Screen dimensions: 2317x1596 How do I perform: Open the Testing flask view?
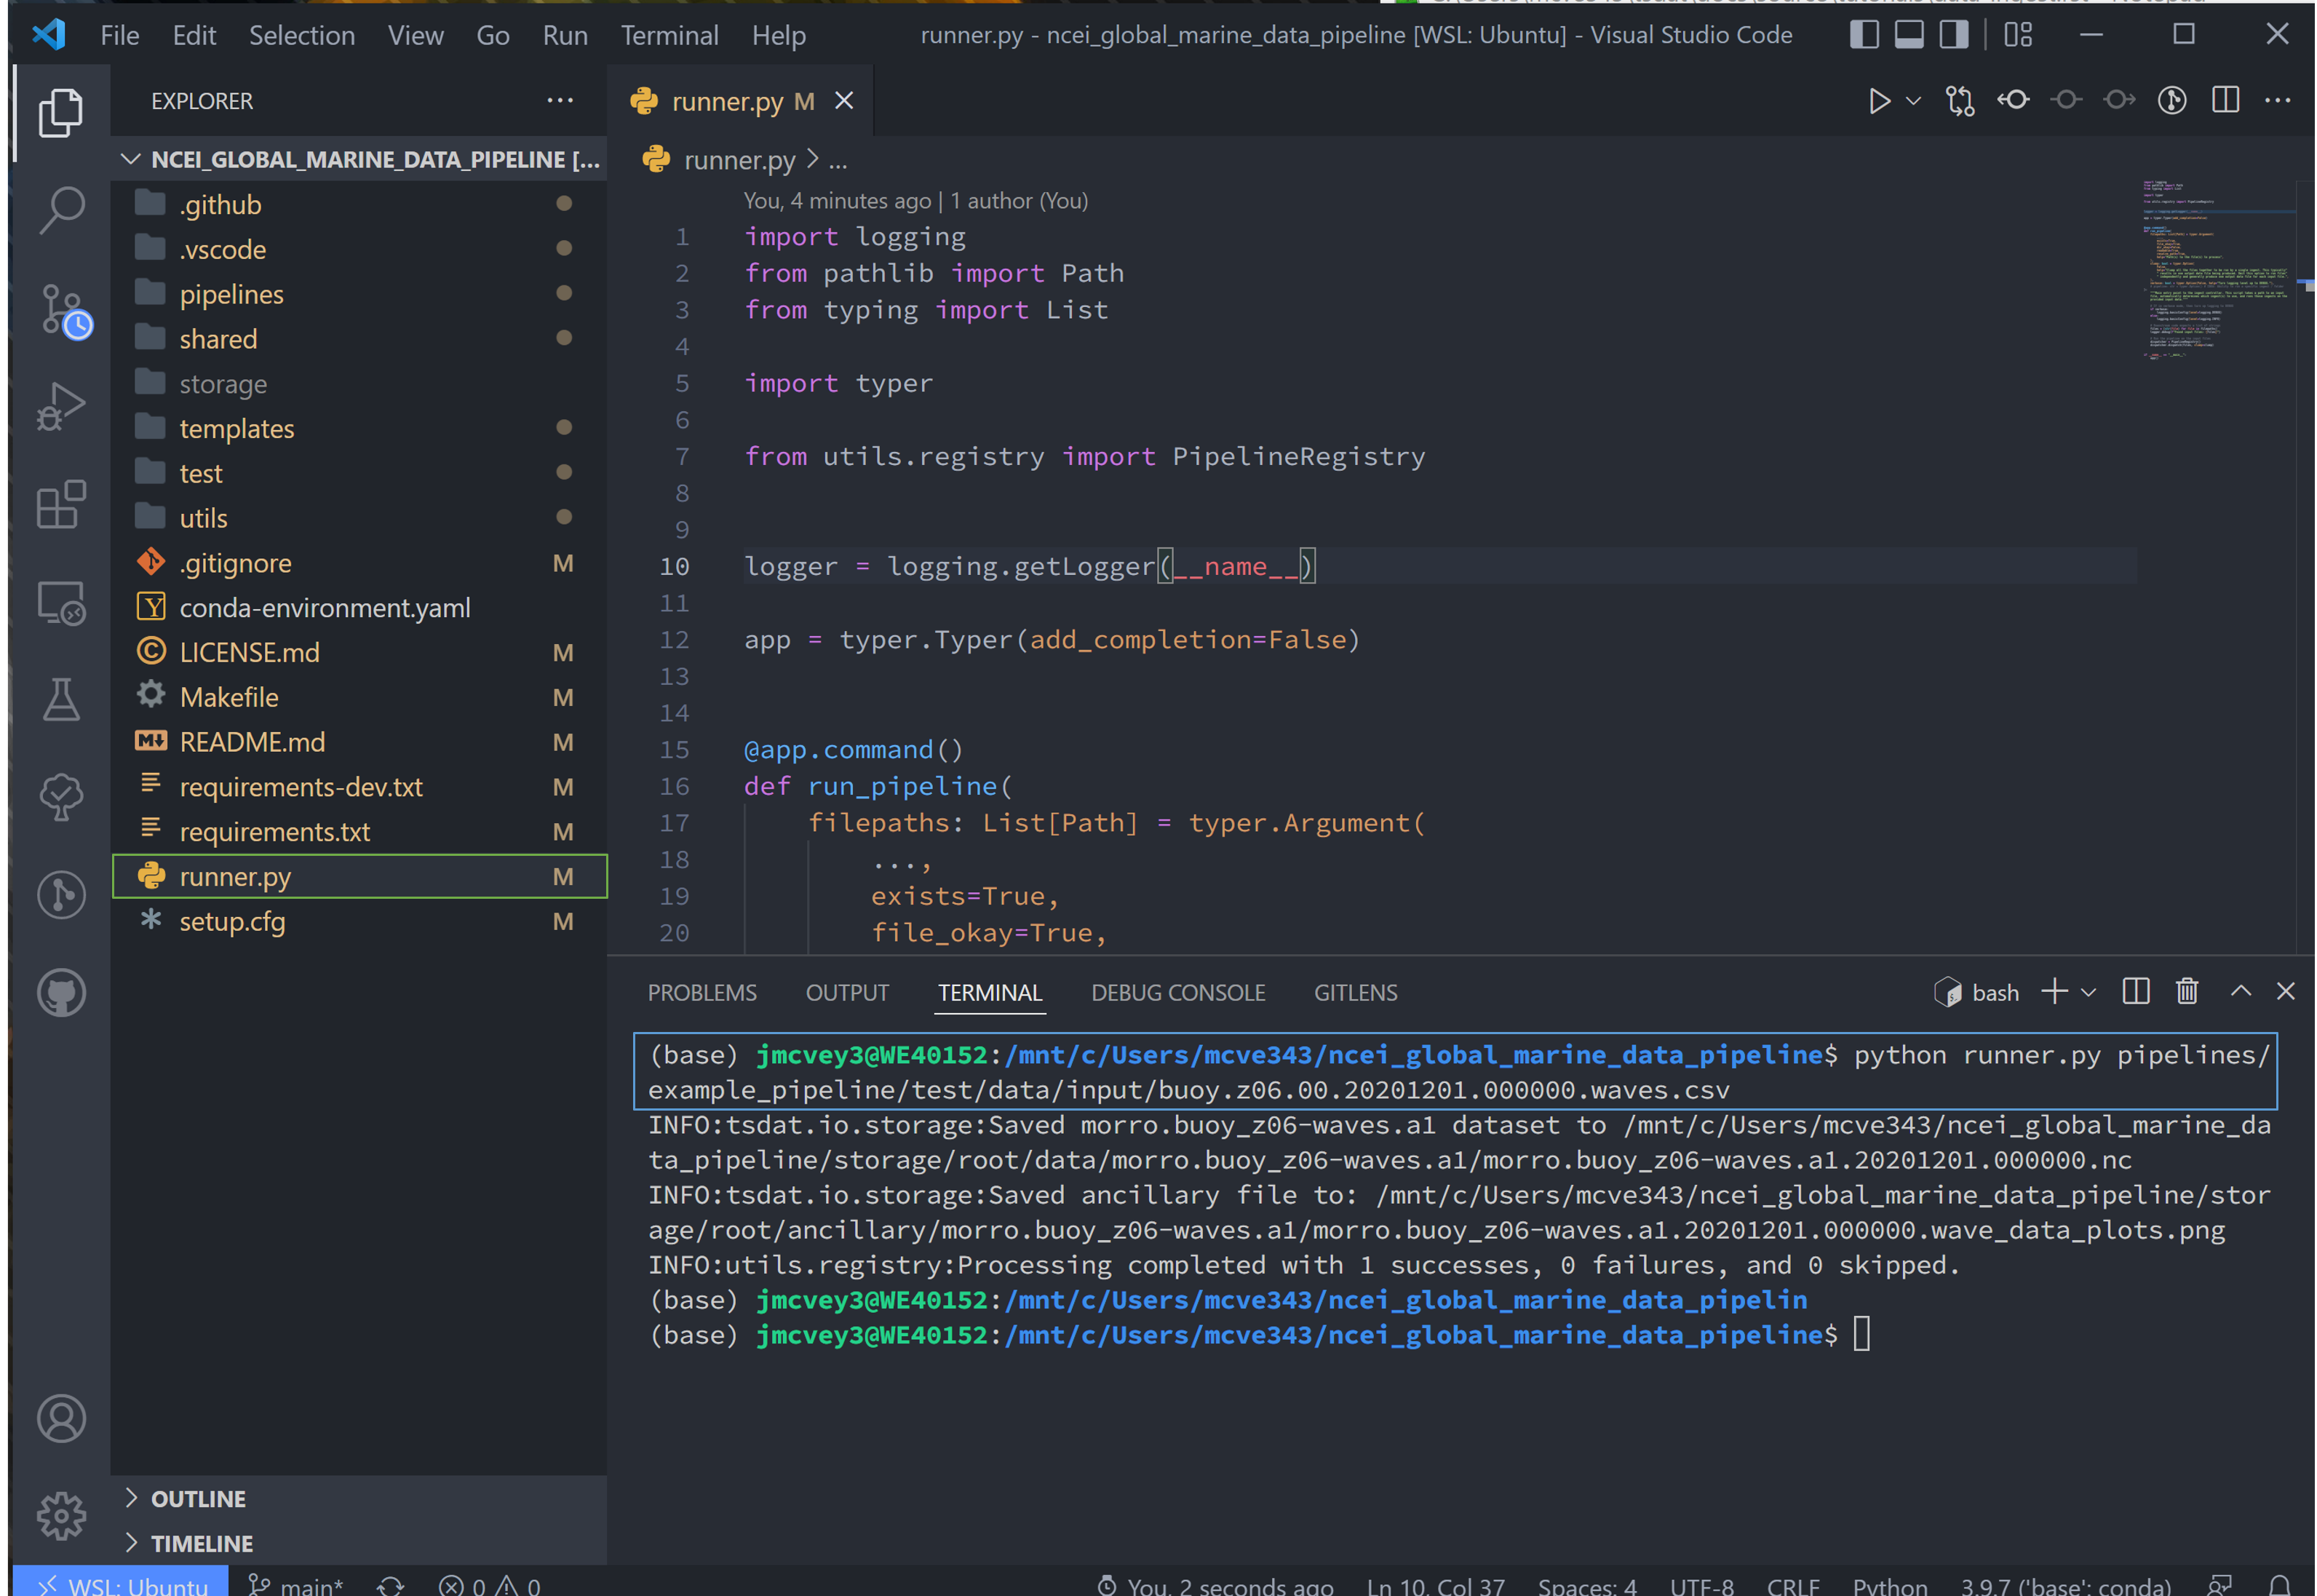pos(61,699)
